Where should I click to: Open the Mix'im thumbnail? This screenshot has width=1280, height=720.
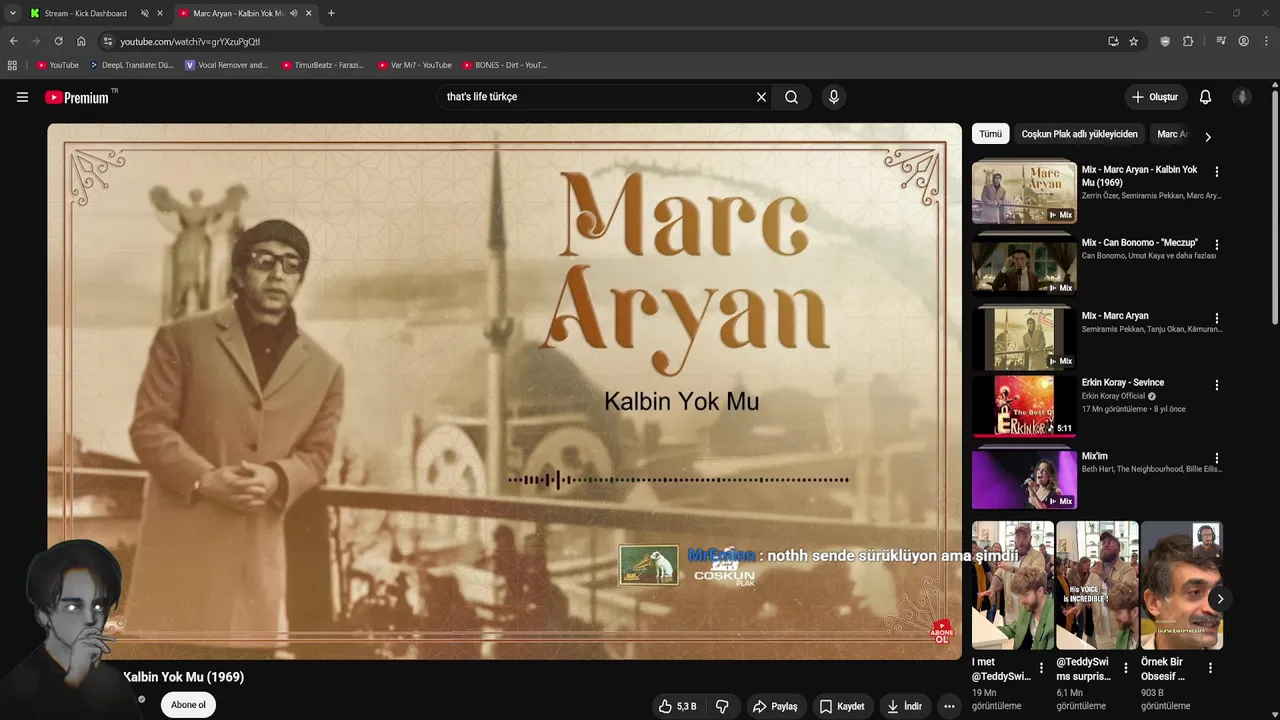point(1024,479)
